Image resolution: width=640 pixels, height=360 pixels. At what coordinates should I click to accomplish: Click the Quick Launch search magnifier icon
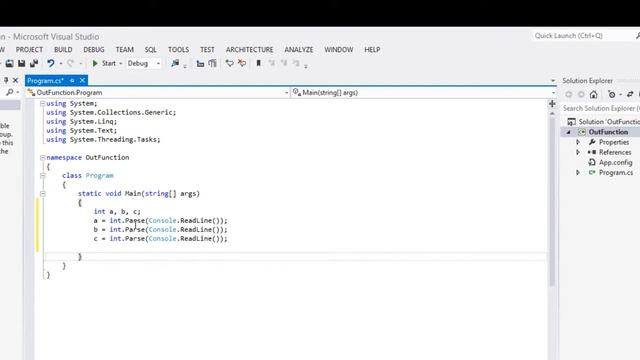[x=638, y=36]
